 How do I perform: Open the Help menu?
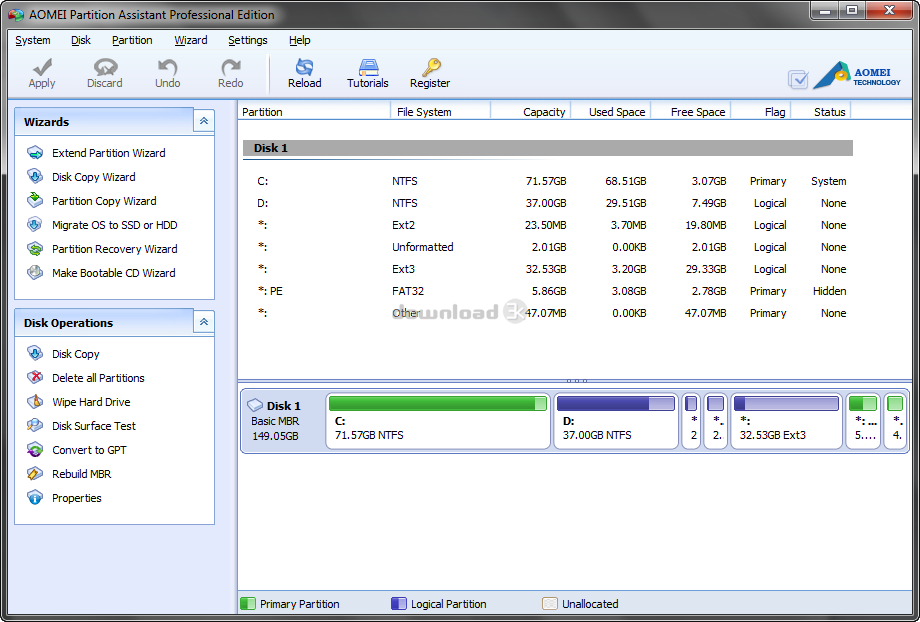click(x=300, y=40)
